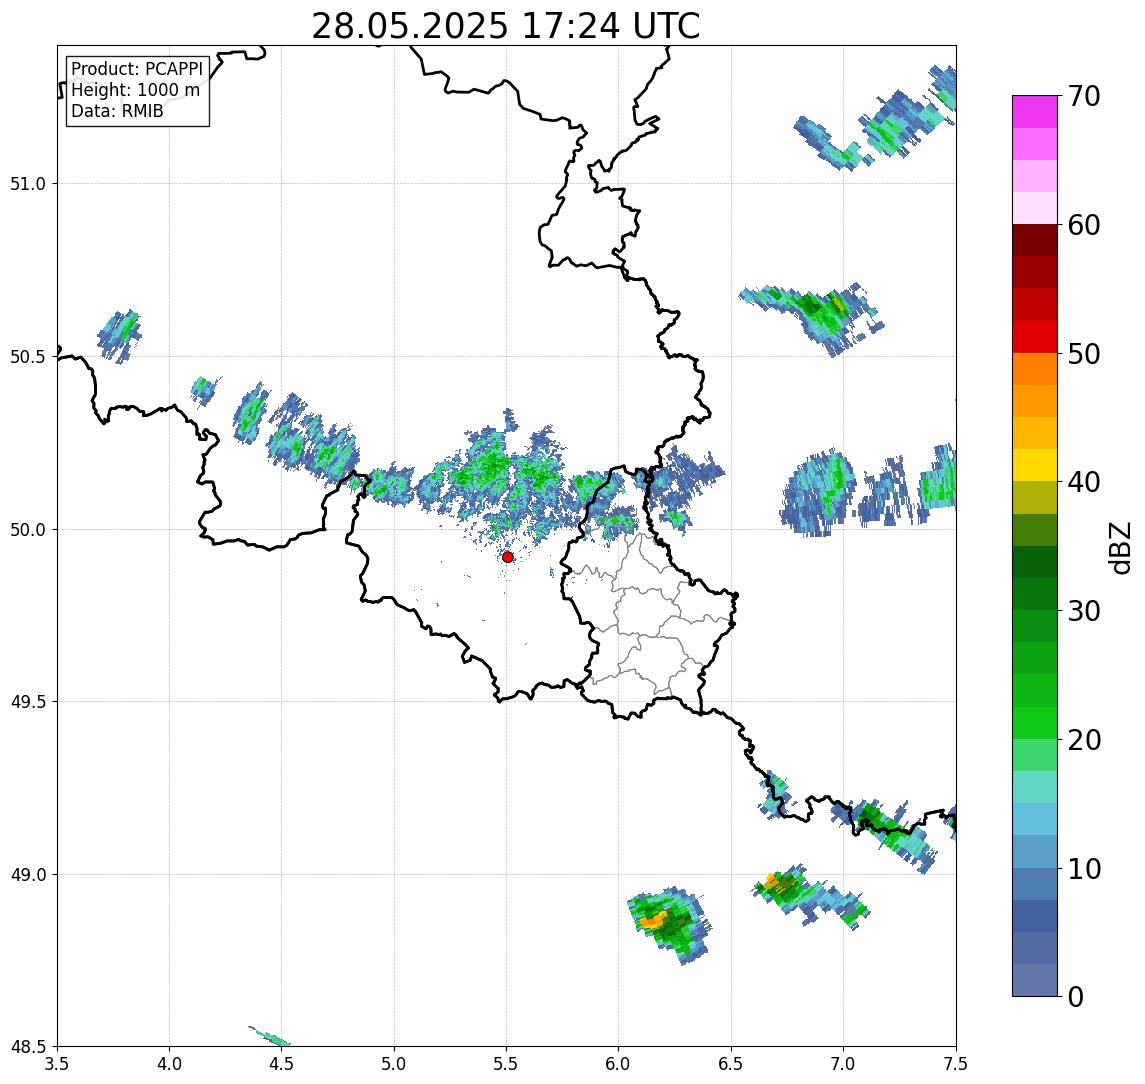Screen dimensions: 1145x1084
Task: Pick the palest pink colorbar segment above 60
Action: [x=1035, y=208]
